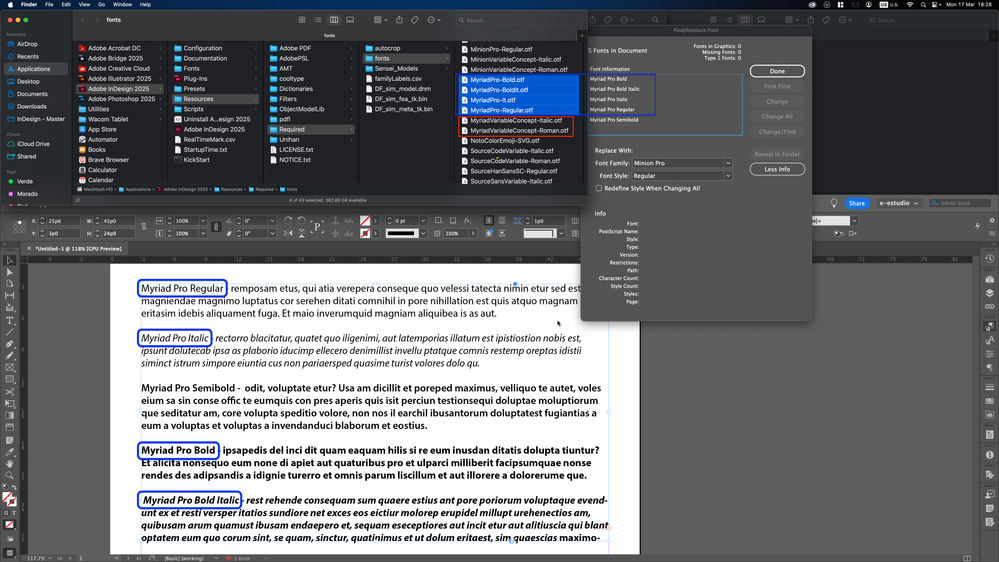Image resolution: width=999 pixels, height=562 pixels.
Task: Expand fill color options arrow
Action: point(375,220)
